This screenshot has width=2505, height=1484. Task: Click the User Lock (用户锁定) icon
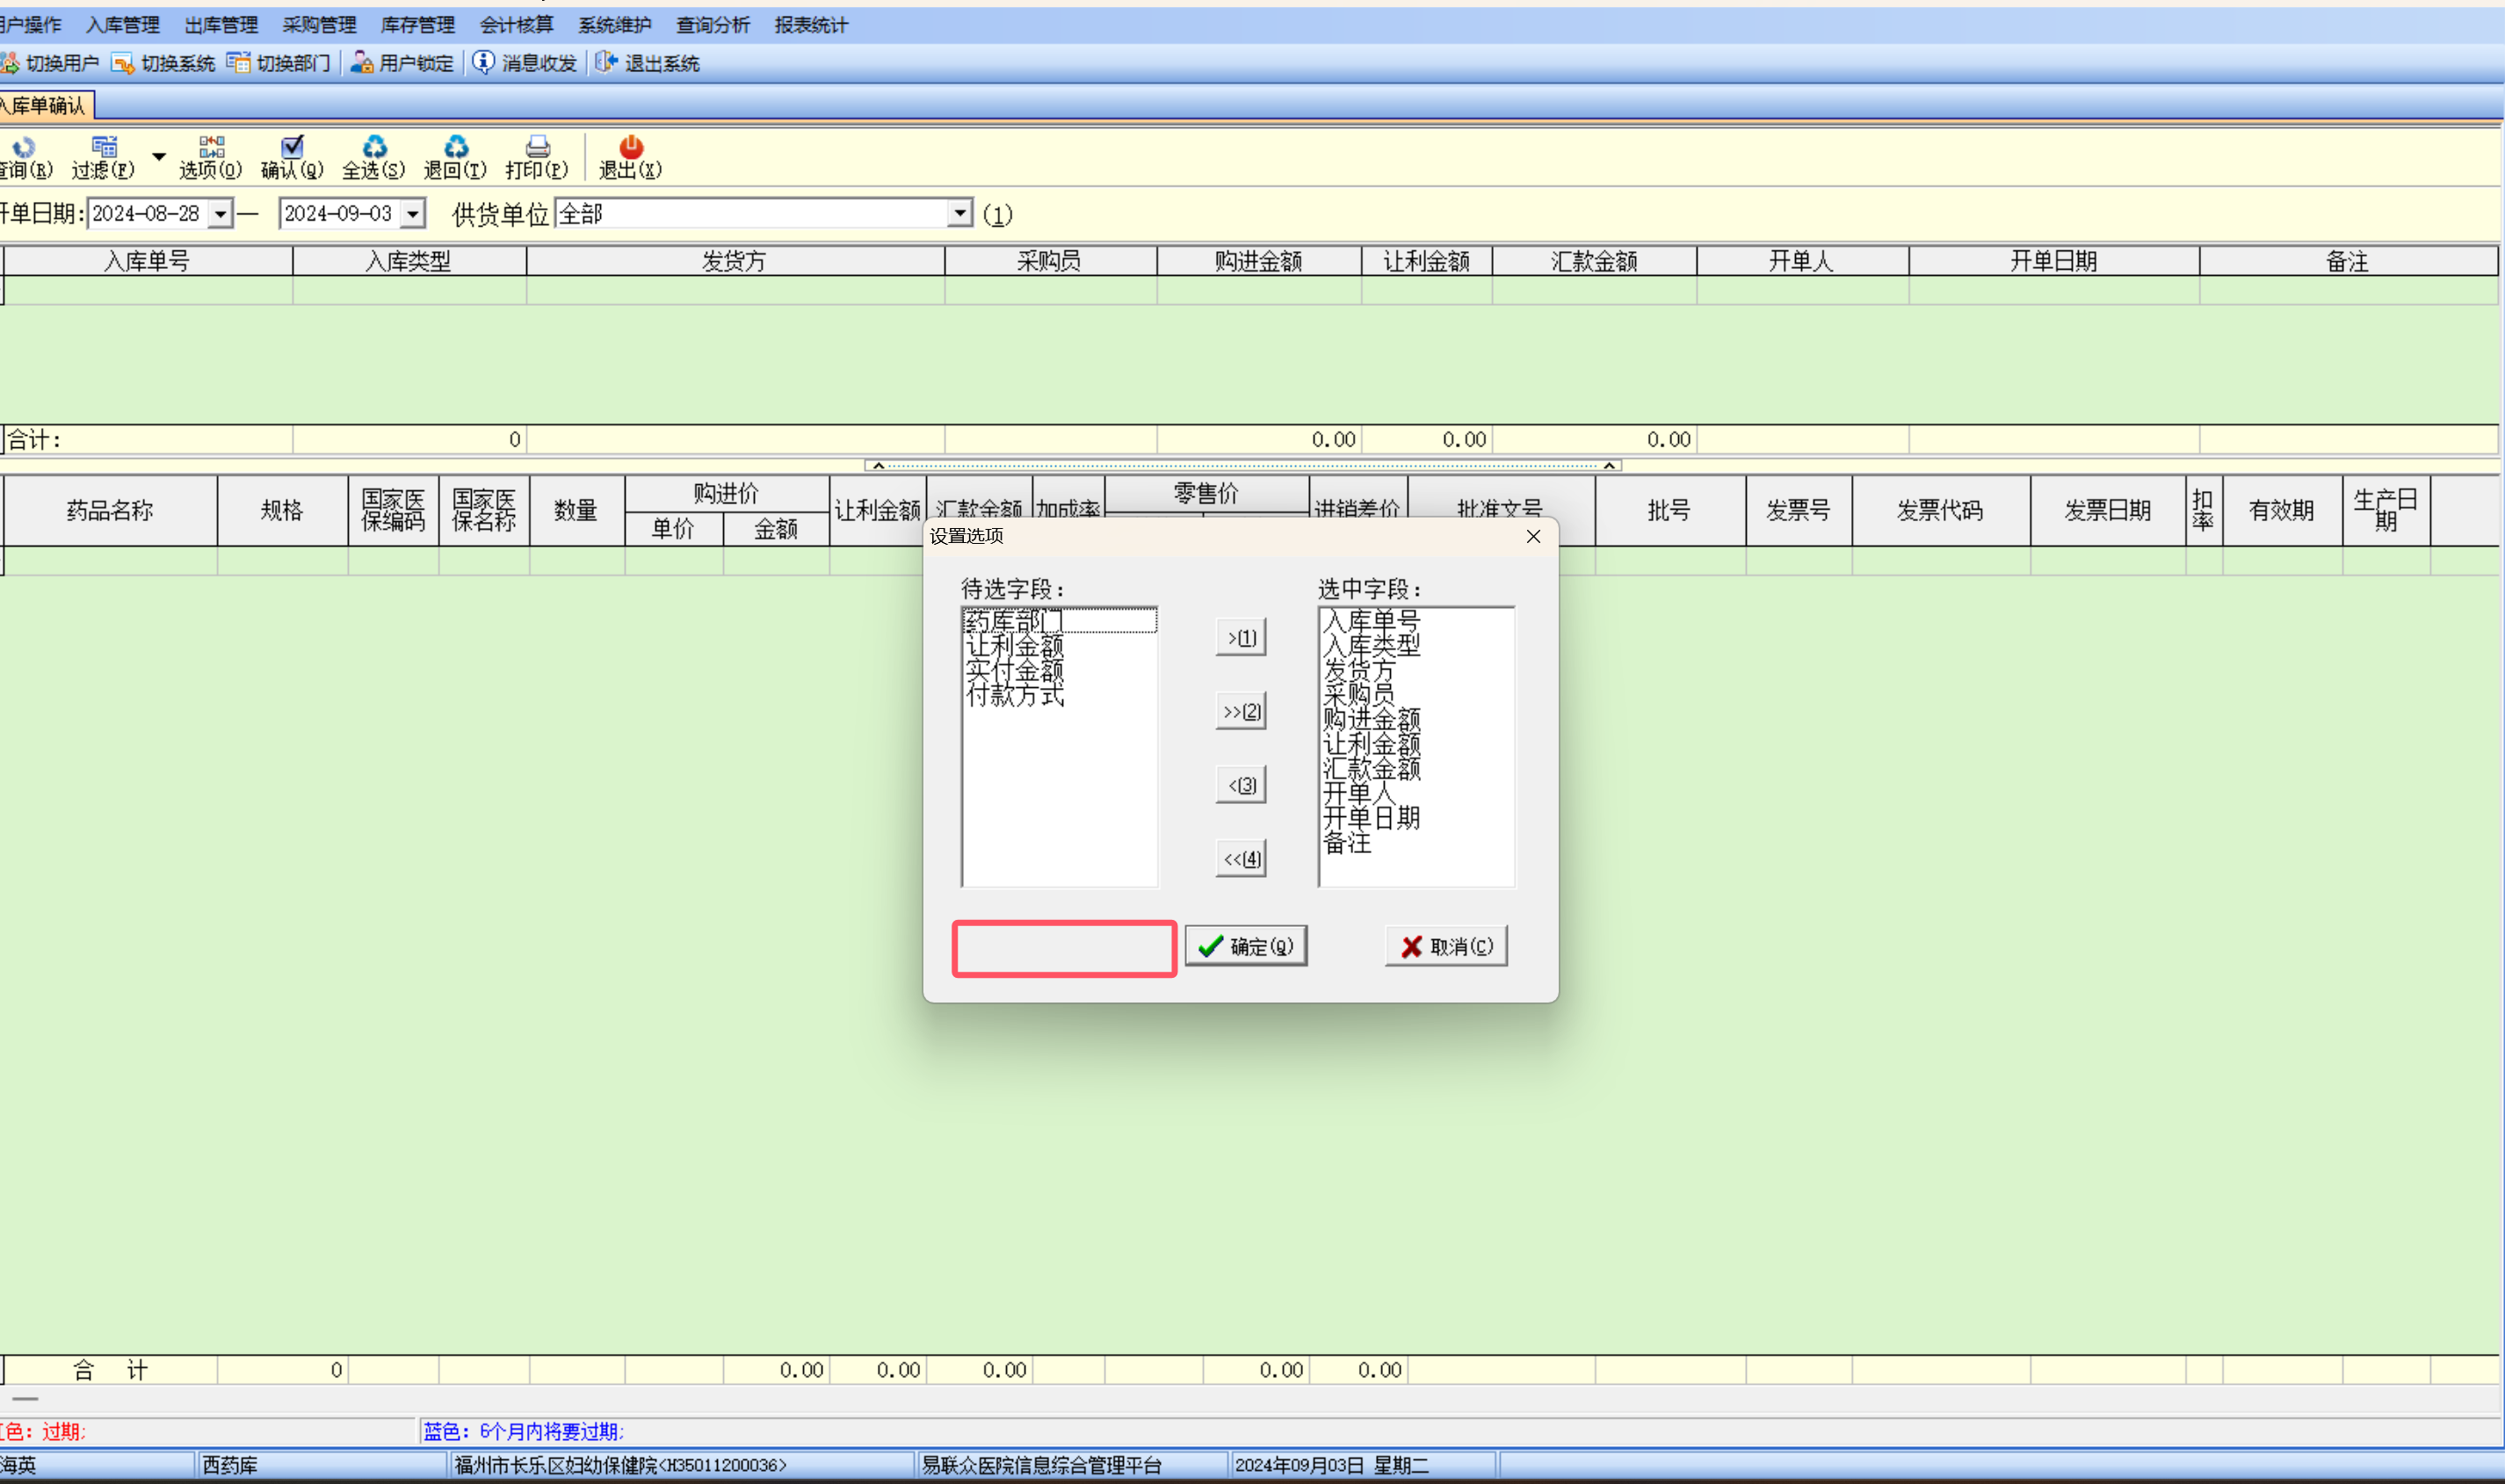pyautogui.click(x=362, y=63)
